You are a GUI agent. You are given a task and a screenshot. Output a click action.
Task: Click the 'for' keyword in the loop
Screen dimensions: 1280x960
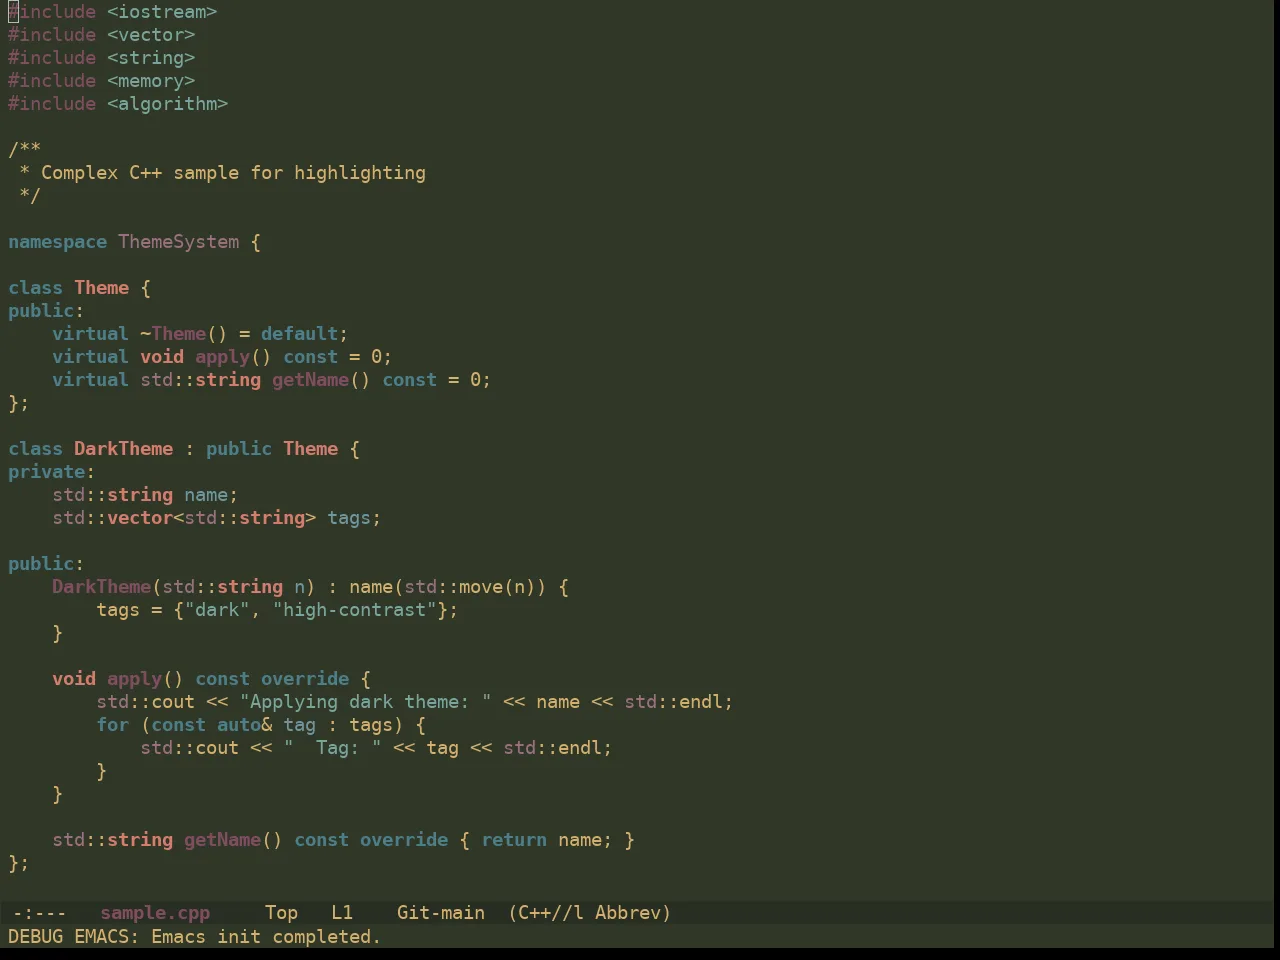tap(112, 725)
